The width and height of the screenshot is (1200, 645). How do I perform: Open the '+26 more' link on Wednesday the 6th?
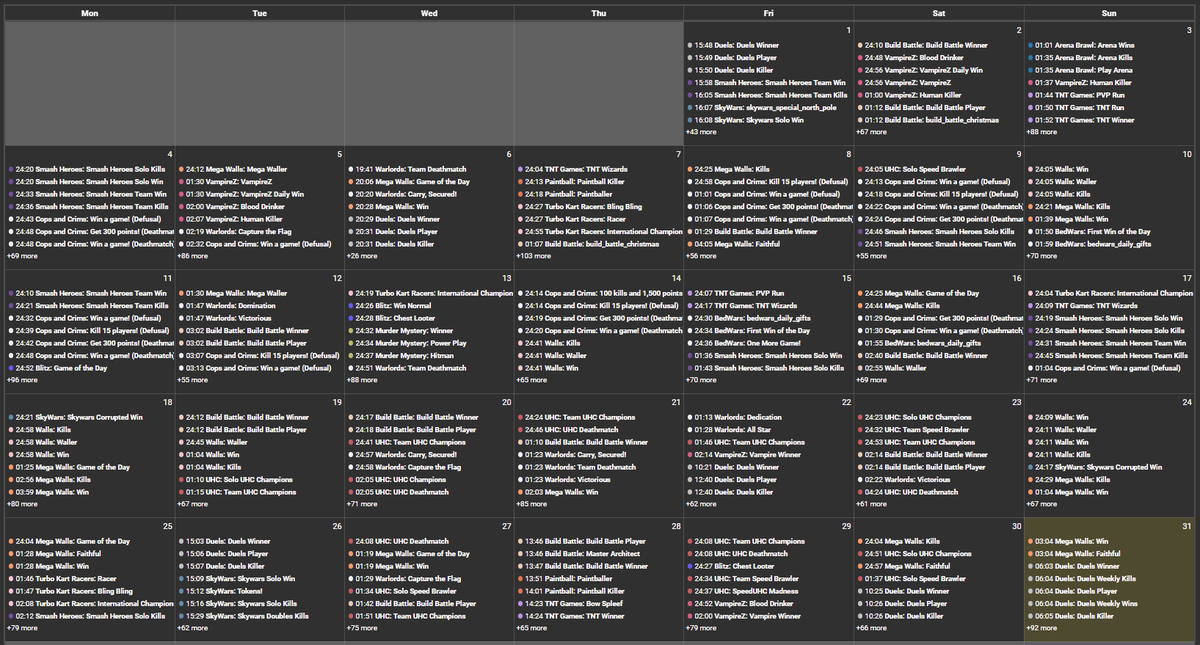pyautogui.click(x=361, y=256)
